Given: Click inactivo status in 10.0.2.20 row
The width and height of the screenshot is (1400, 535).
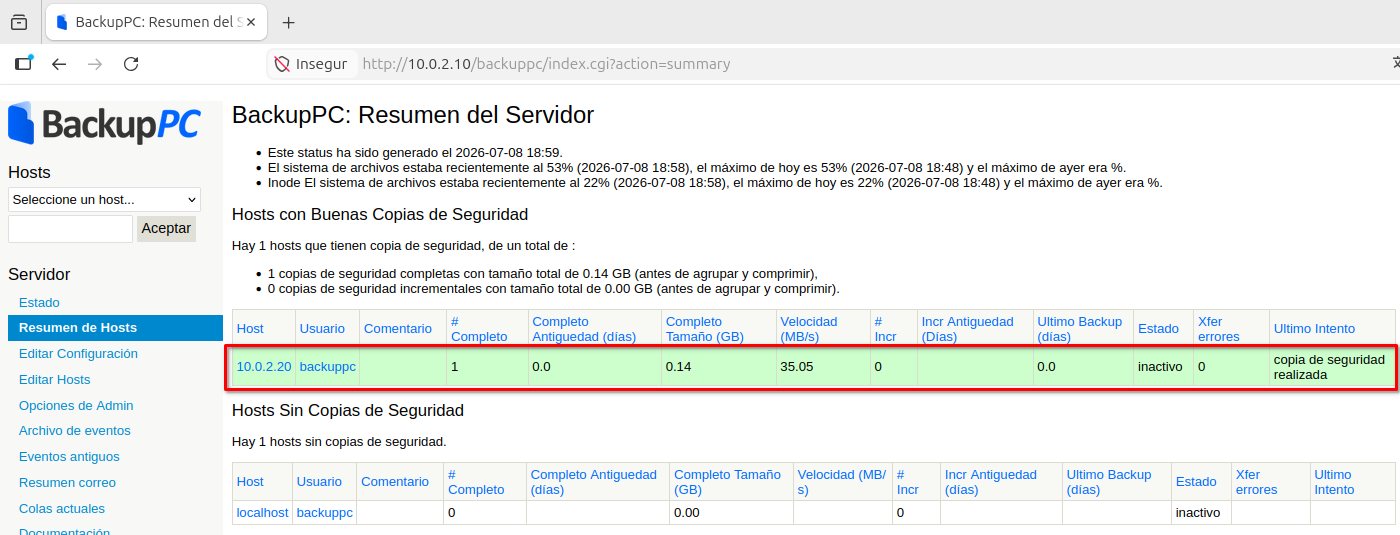Looking at the screenshot, I should 1160,367.
